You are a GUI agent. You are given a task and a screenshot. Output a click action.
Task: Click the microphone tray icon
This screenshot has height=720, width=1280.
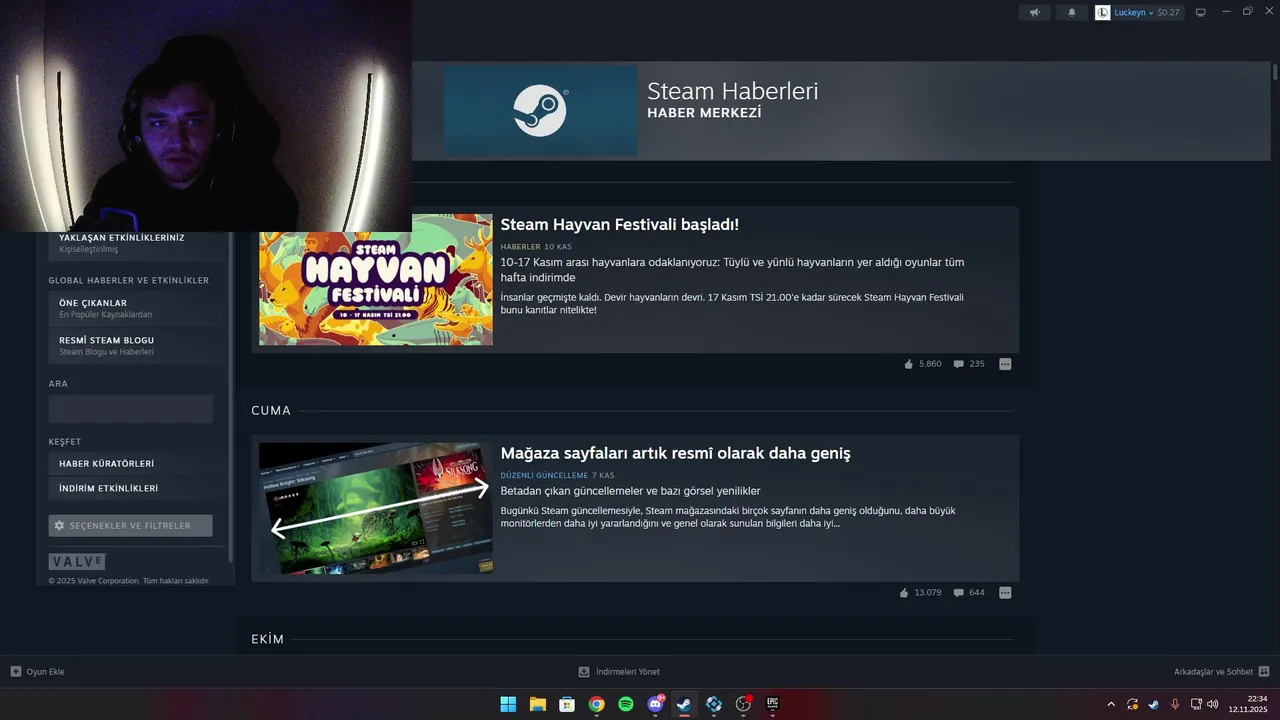pyautogui.click(x=1175, y=704)
